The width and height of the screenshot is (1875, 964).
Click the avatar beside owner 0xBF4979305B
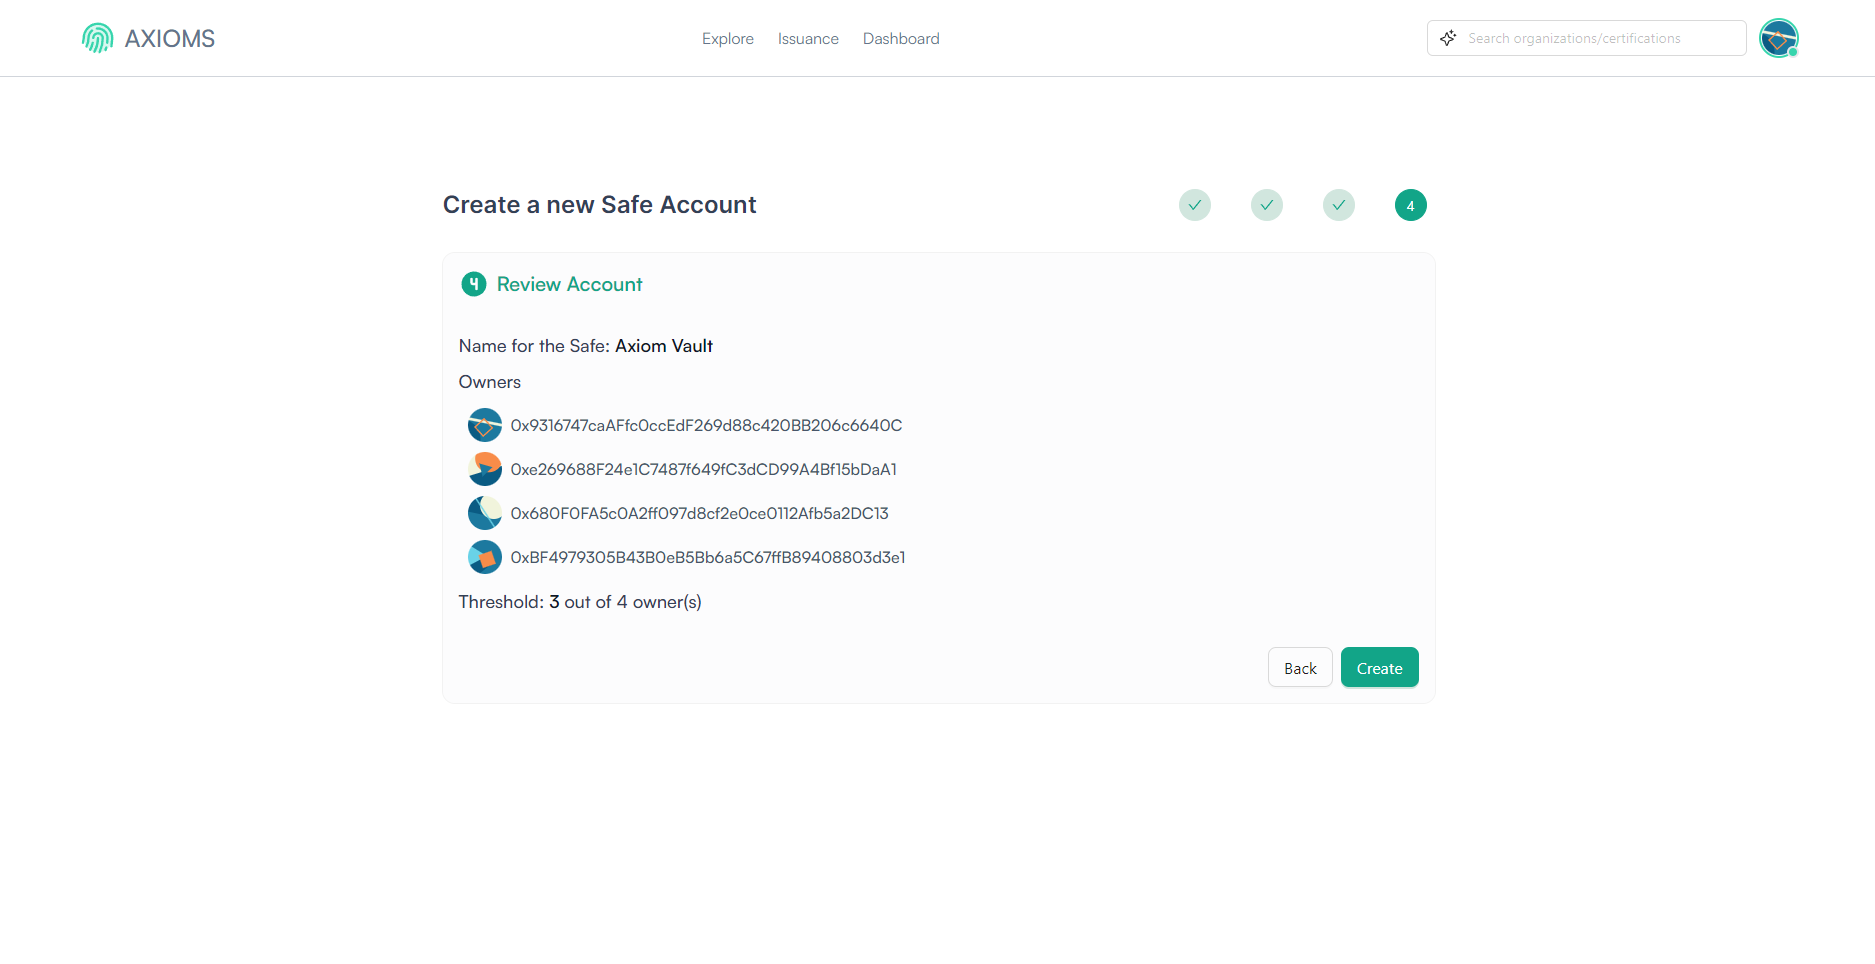484,557
